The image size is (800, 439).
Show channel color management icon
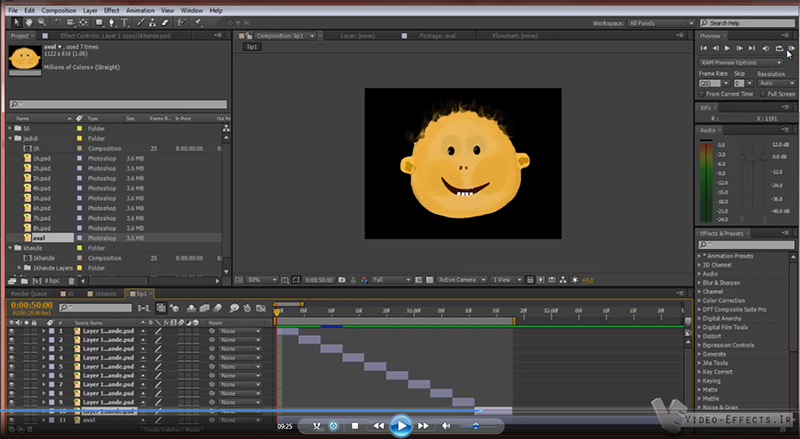pyautogui.click(x=364, y=280)
